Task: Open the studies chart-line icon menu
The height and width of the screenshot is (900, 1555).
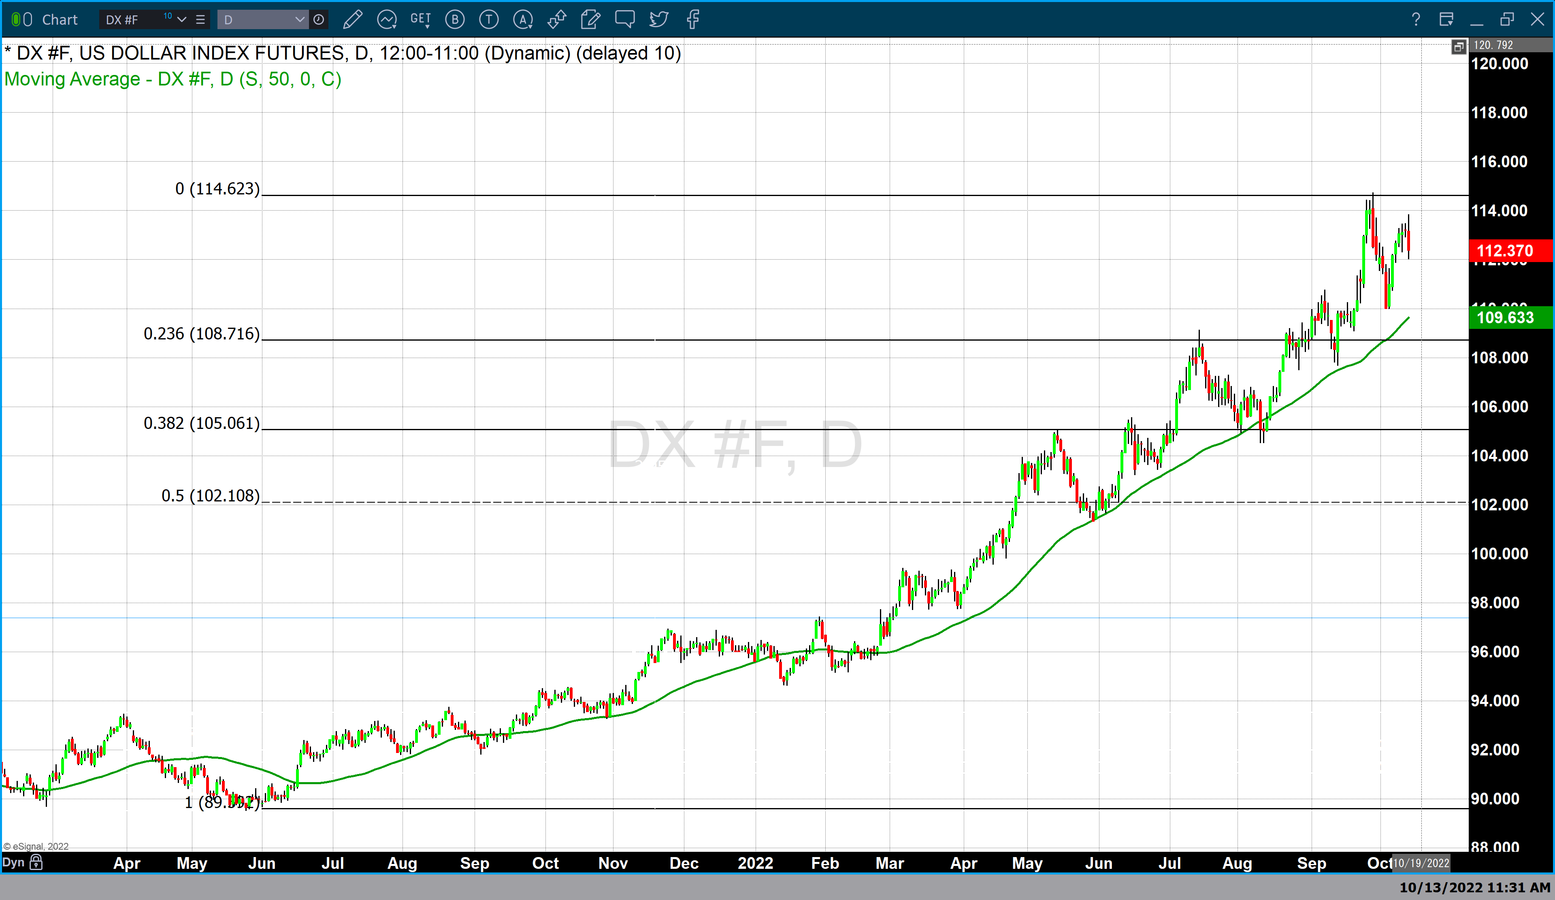Action: click(x=387, y=19)
